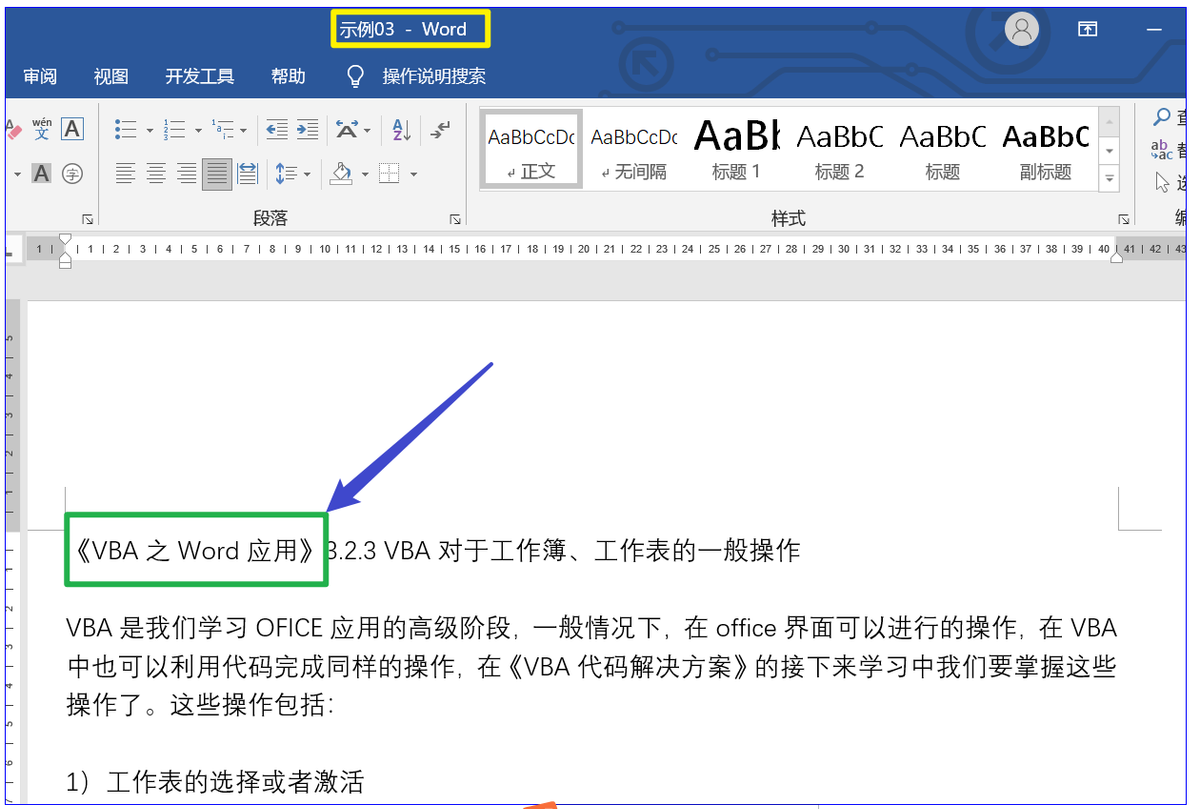The height and width of the screenshot is (809, 1200).
Task: Align paragraph text left
Action: tap(125, 174)
